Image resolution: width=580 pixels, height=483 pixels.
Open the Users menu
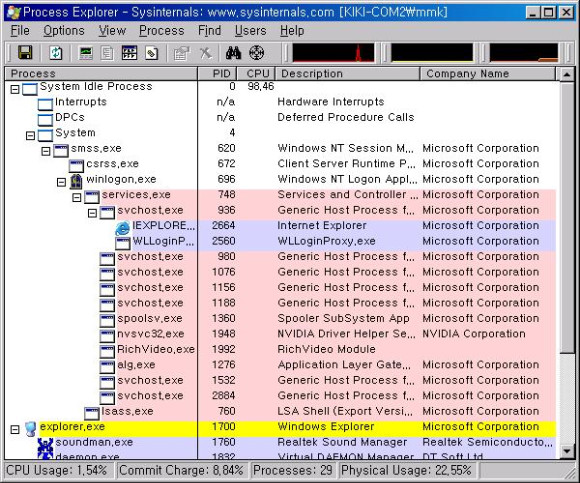tap(250, 31)
